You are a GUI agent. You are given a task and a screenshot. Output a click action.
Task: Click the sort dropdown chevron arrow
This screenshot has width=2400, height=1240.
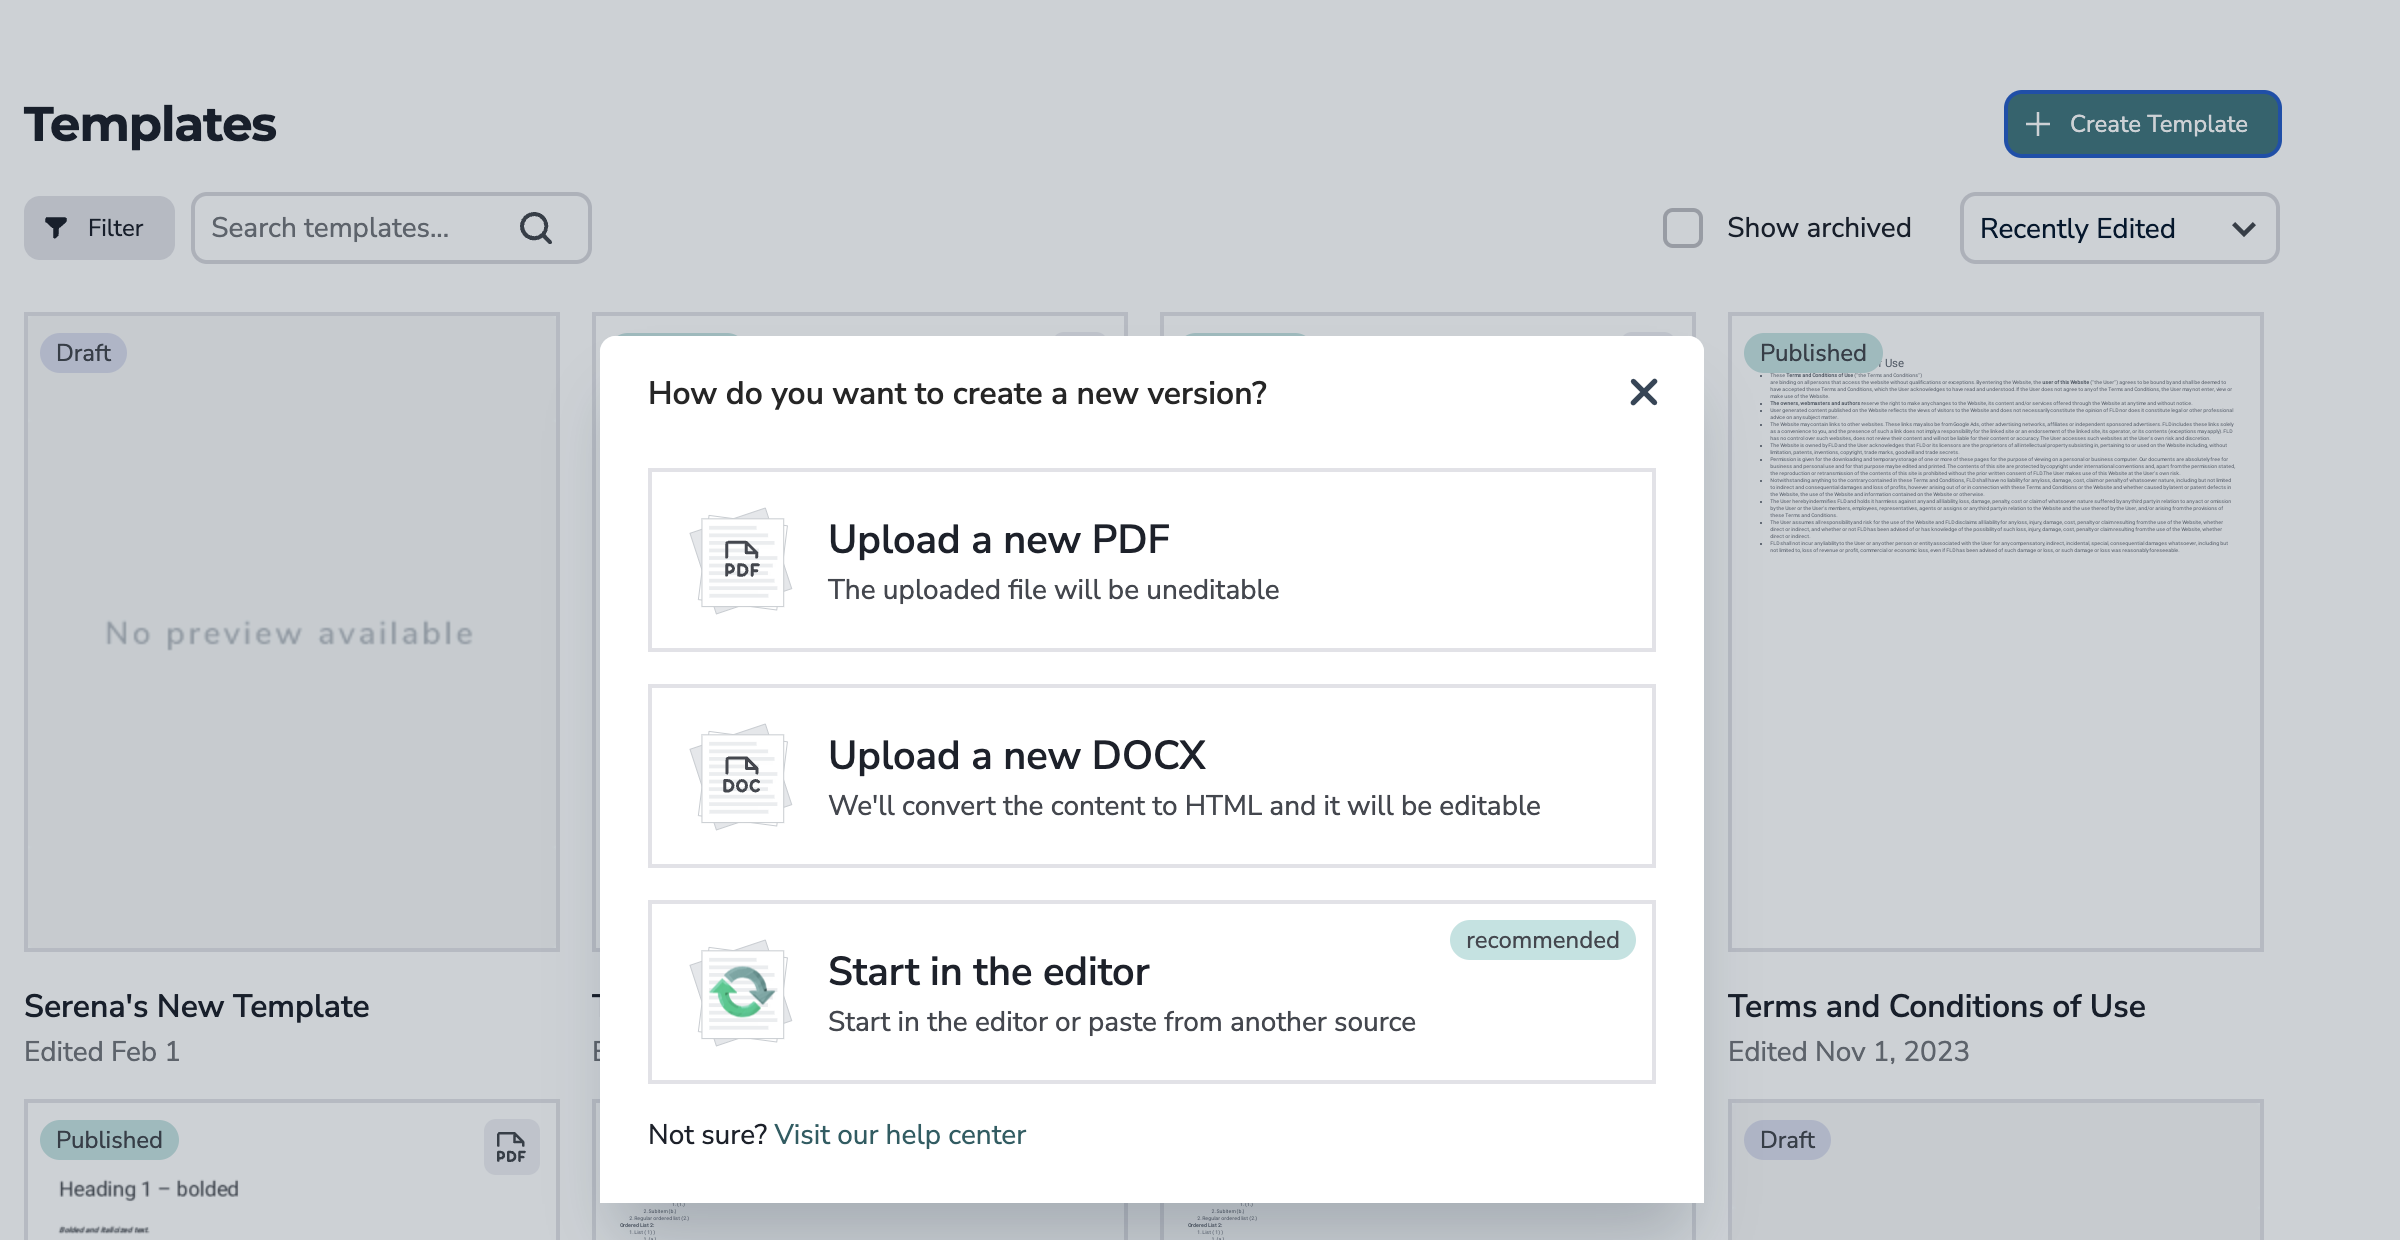tap(2243, 229)
